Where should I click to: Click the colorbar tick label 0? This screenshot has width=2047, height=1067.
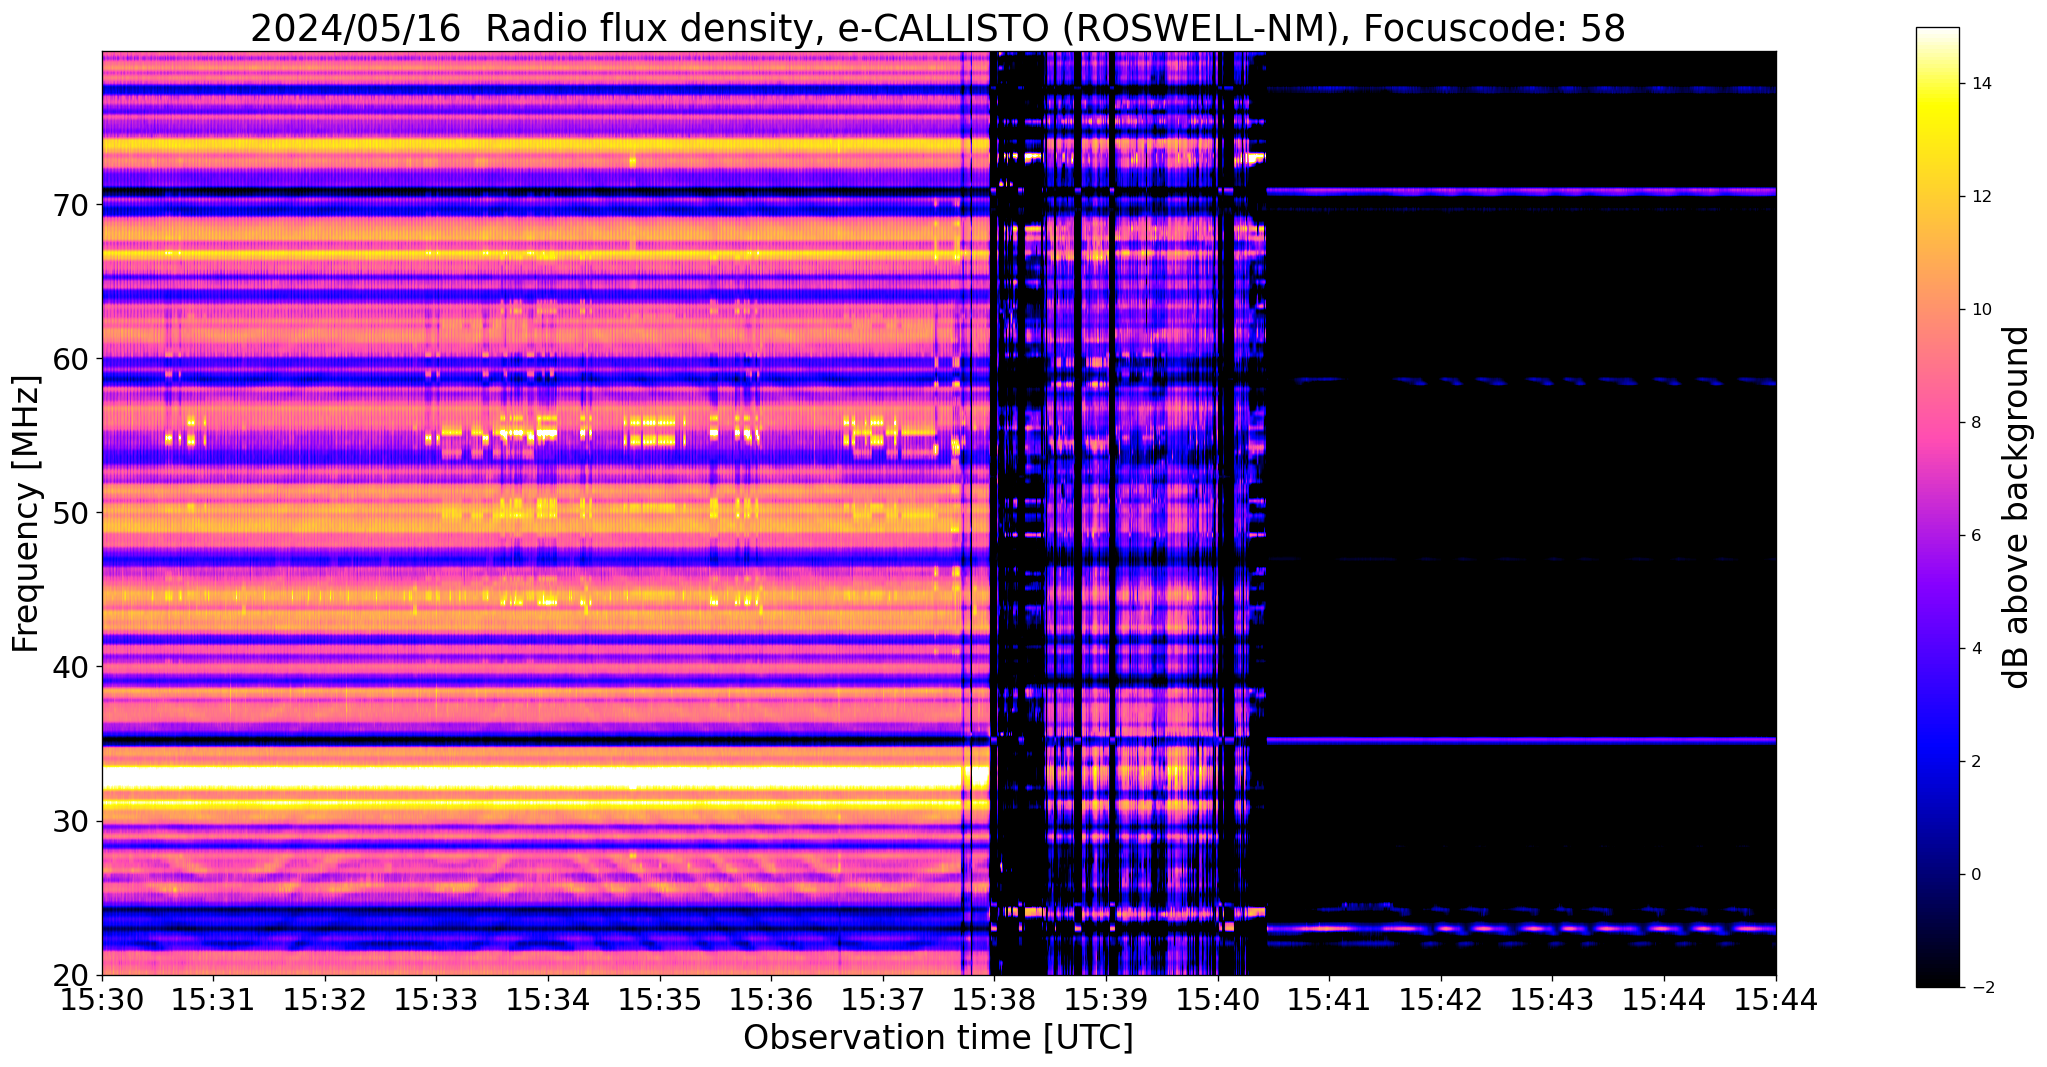(x=1976, y=875)
